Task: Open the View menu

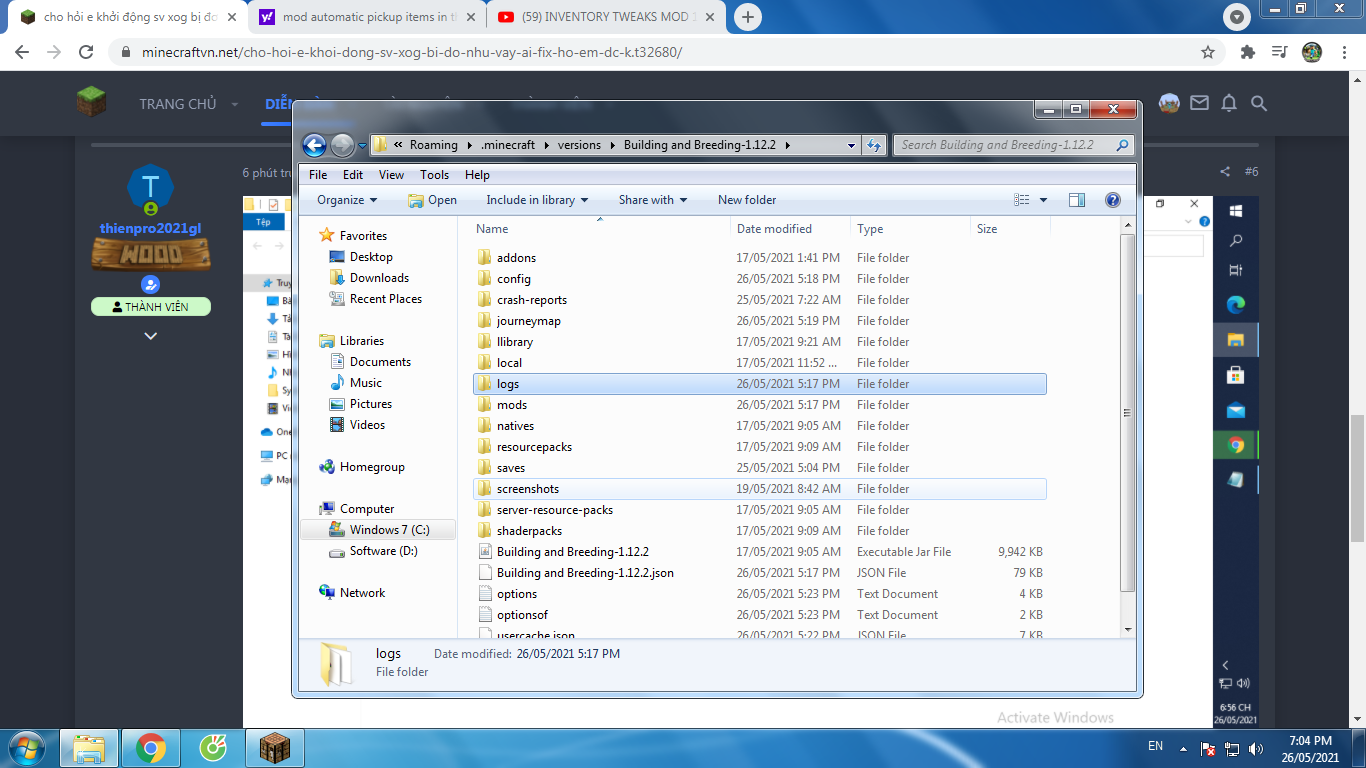Action: click(391, 175)
